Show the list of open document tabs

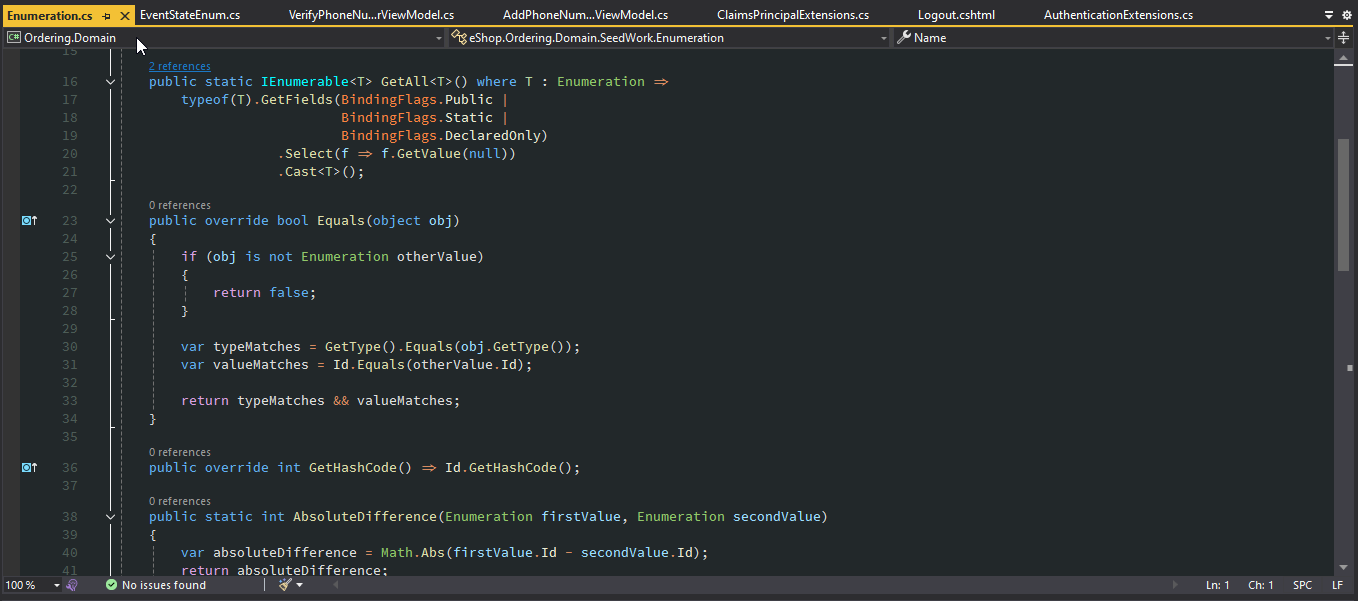(x=1329, y=15)
